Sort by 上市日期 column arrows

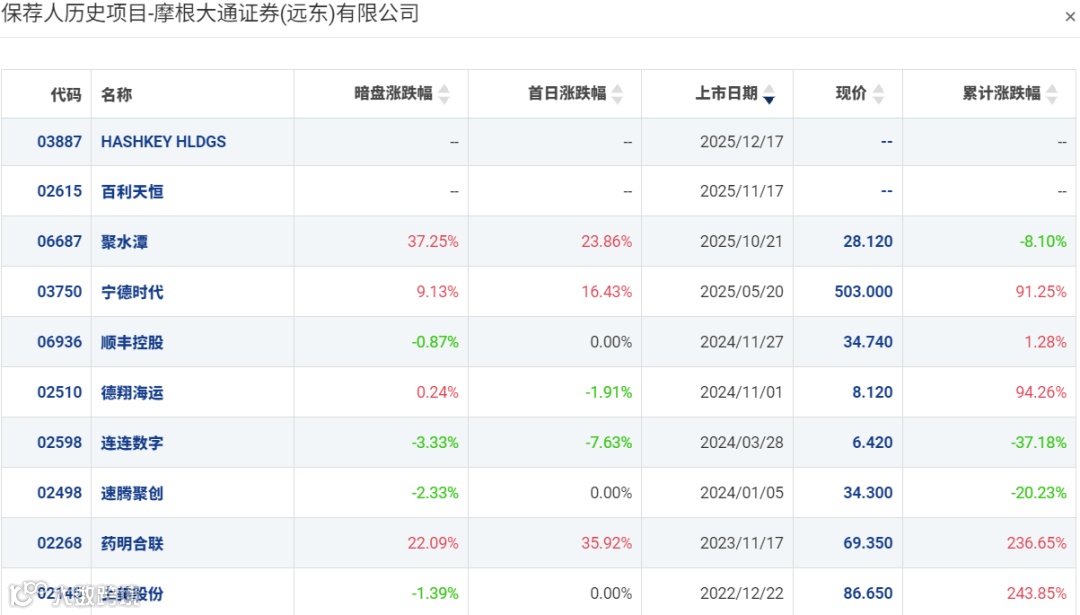click(x=769, y=94)
